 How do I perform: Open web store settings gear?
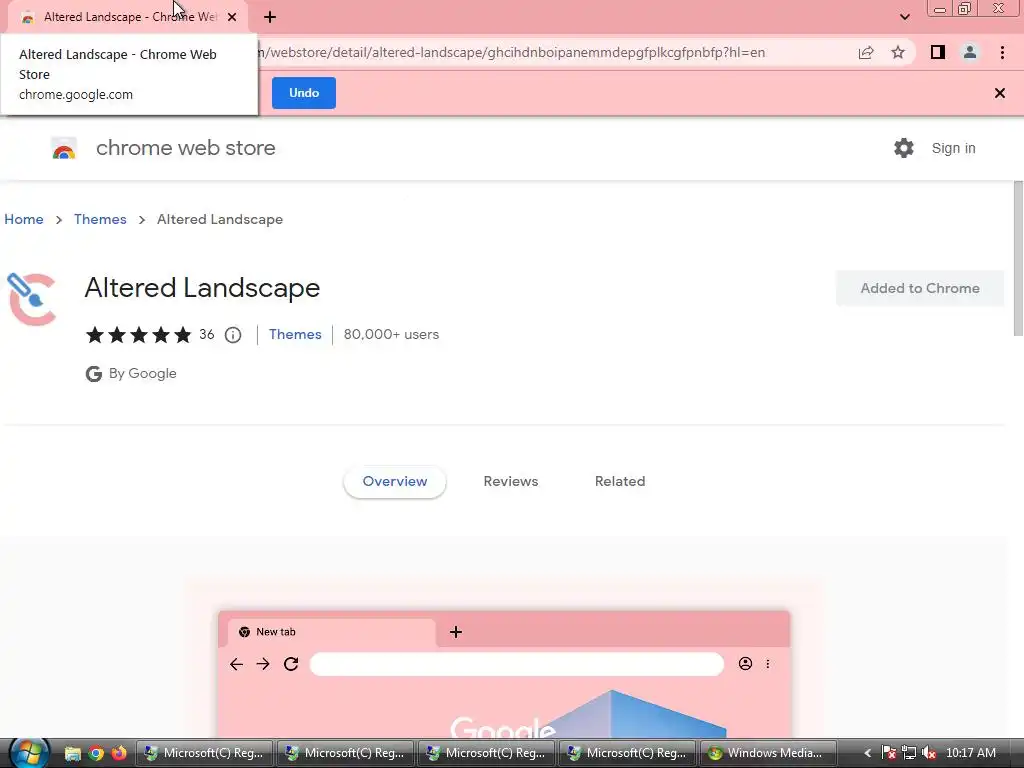point(904,148)
